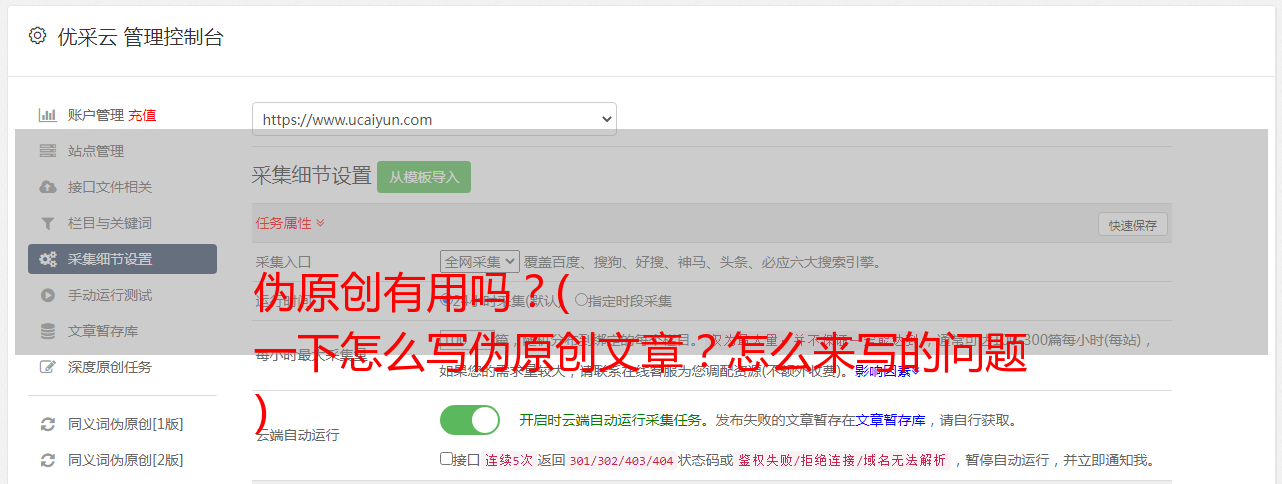Click the gear icon beside 优采云 管理控制台
The width and height of the screenshot is (1282, 484).
(37, 36)
